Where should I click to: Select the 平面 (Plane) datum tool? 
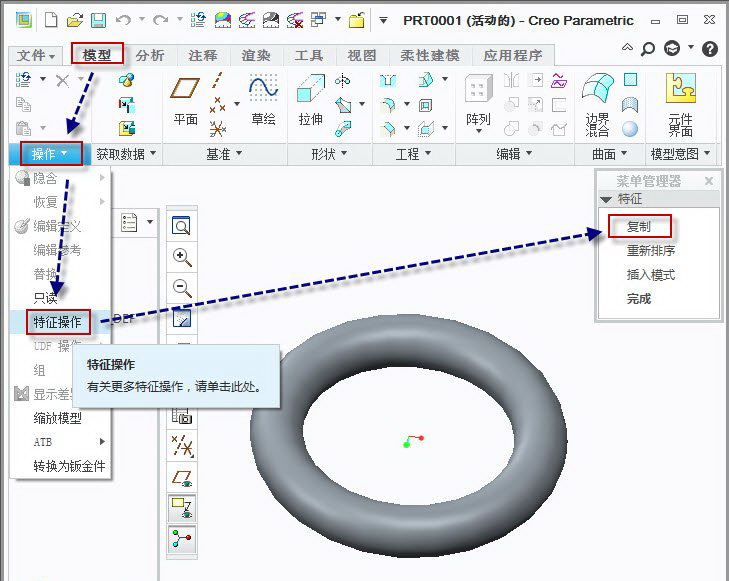185,101
